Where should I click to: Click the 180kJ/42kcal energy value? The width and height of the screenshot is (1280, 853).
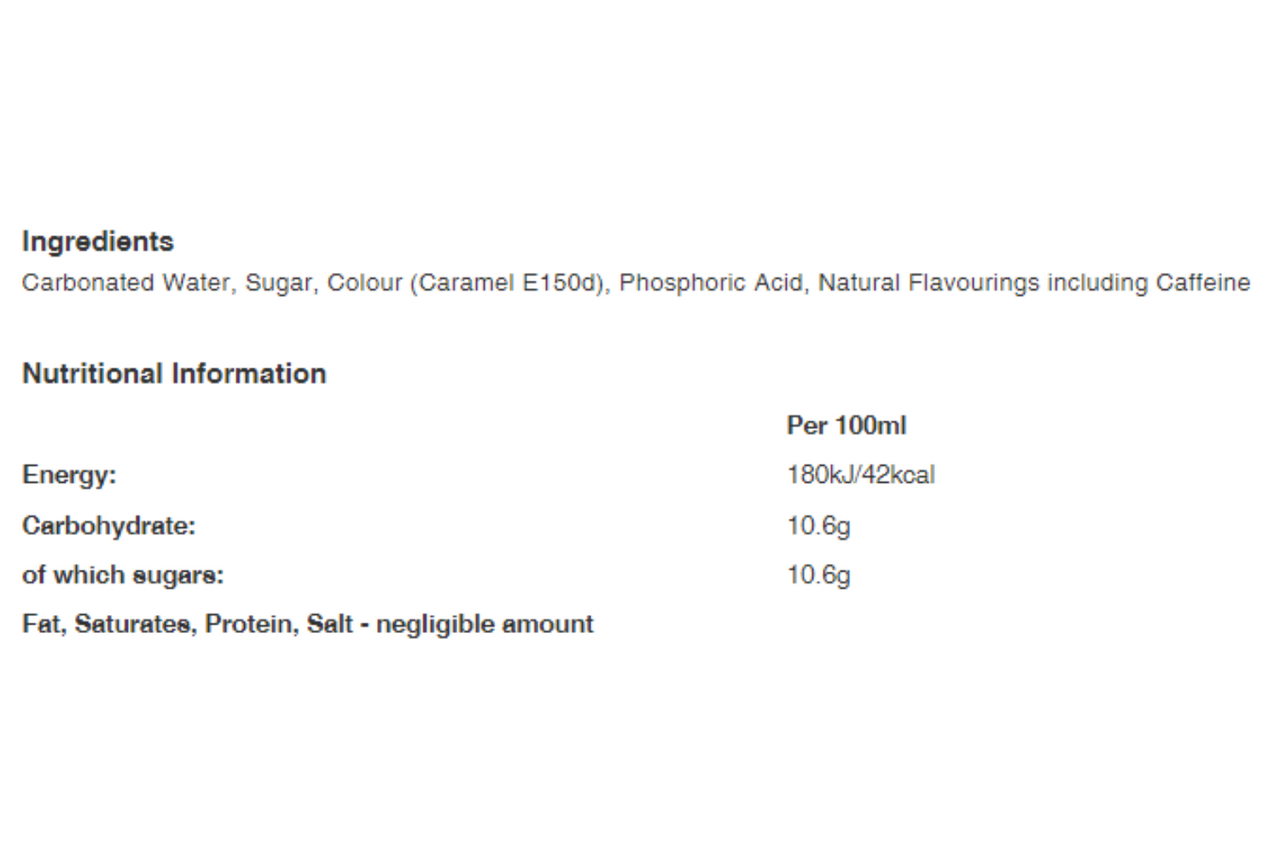(x=861, y=476)
